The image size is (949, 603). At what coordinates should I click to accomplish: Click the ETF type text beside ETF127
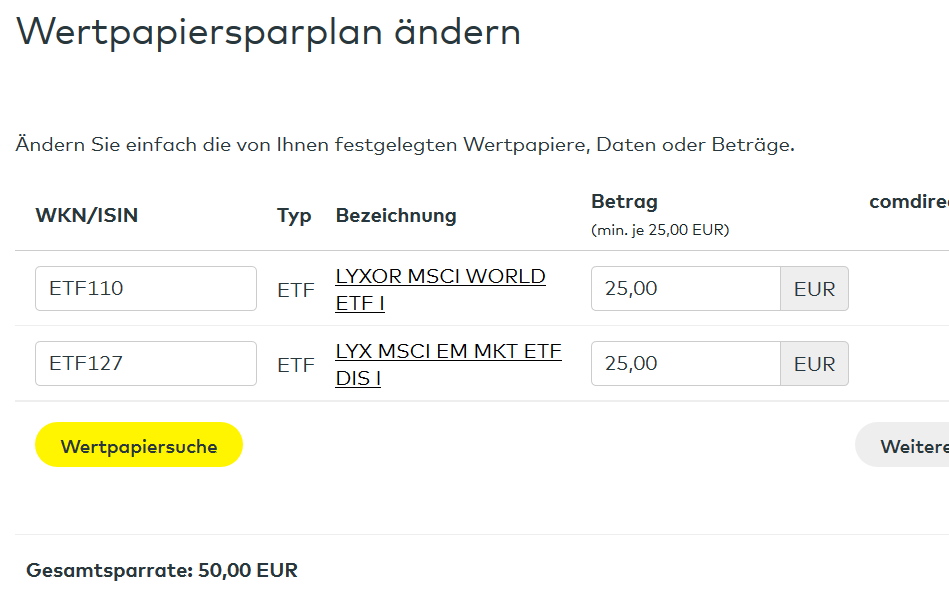296,365
